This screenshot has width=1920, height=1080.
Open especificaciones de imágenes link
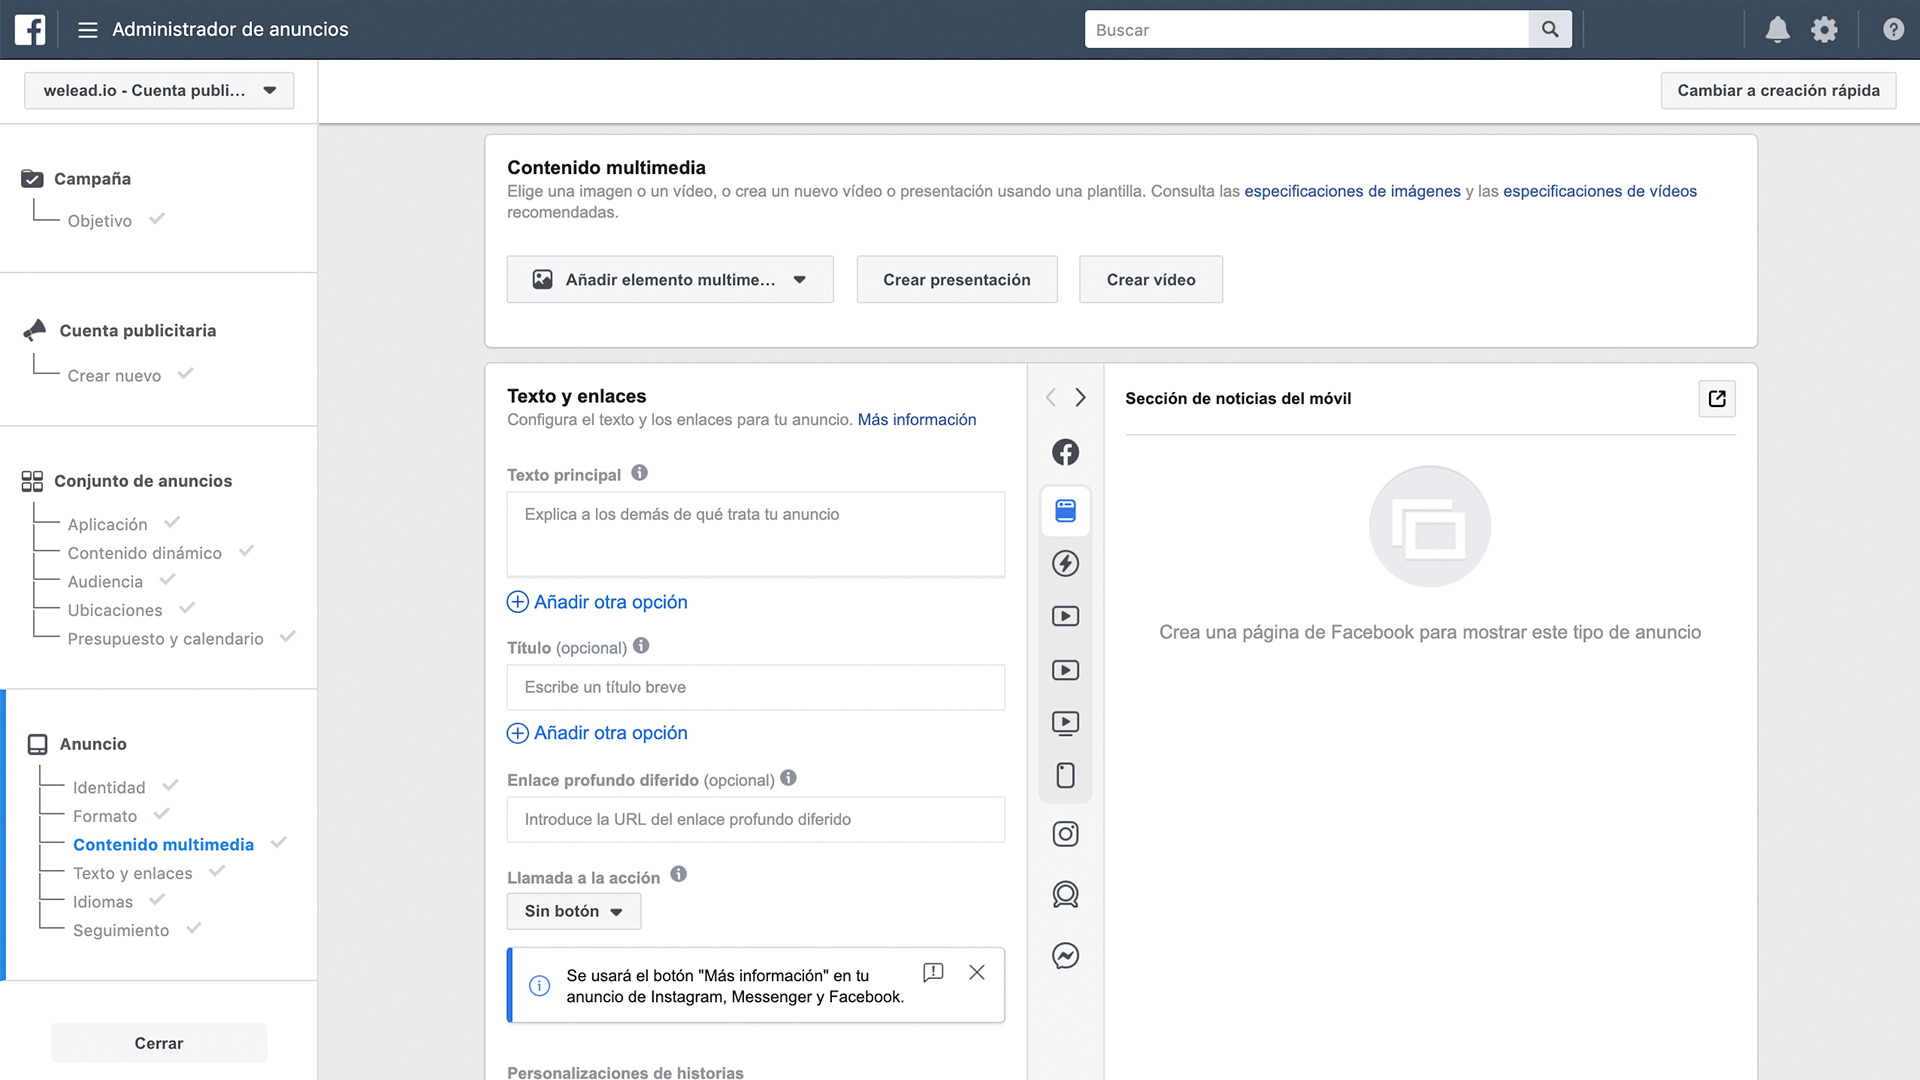click(x=1352, y=191)
